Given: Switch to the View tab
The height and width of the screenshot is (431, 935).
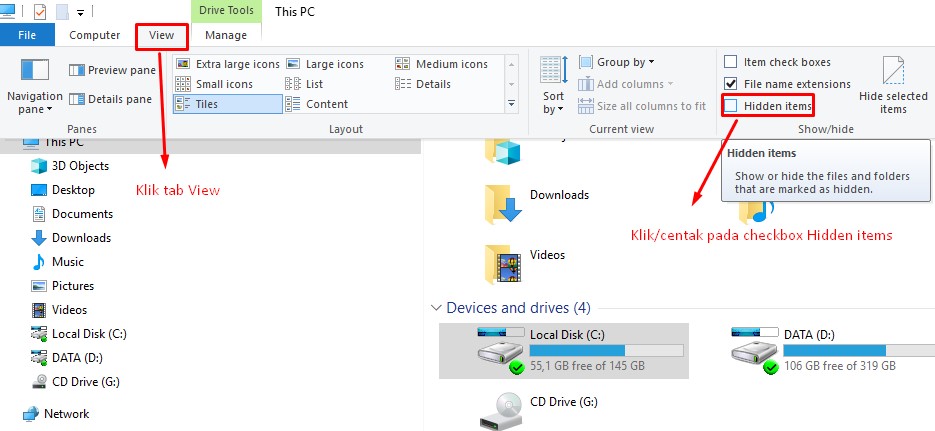Looking at the screenshot, I should pos(162,35).
